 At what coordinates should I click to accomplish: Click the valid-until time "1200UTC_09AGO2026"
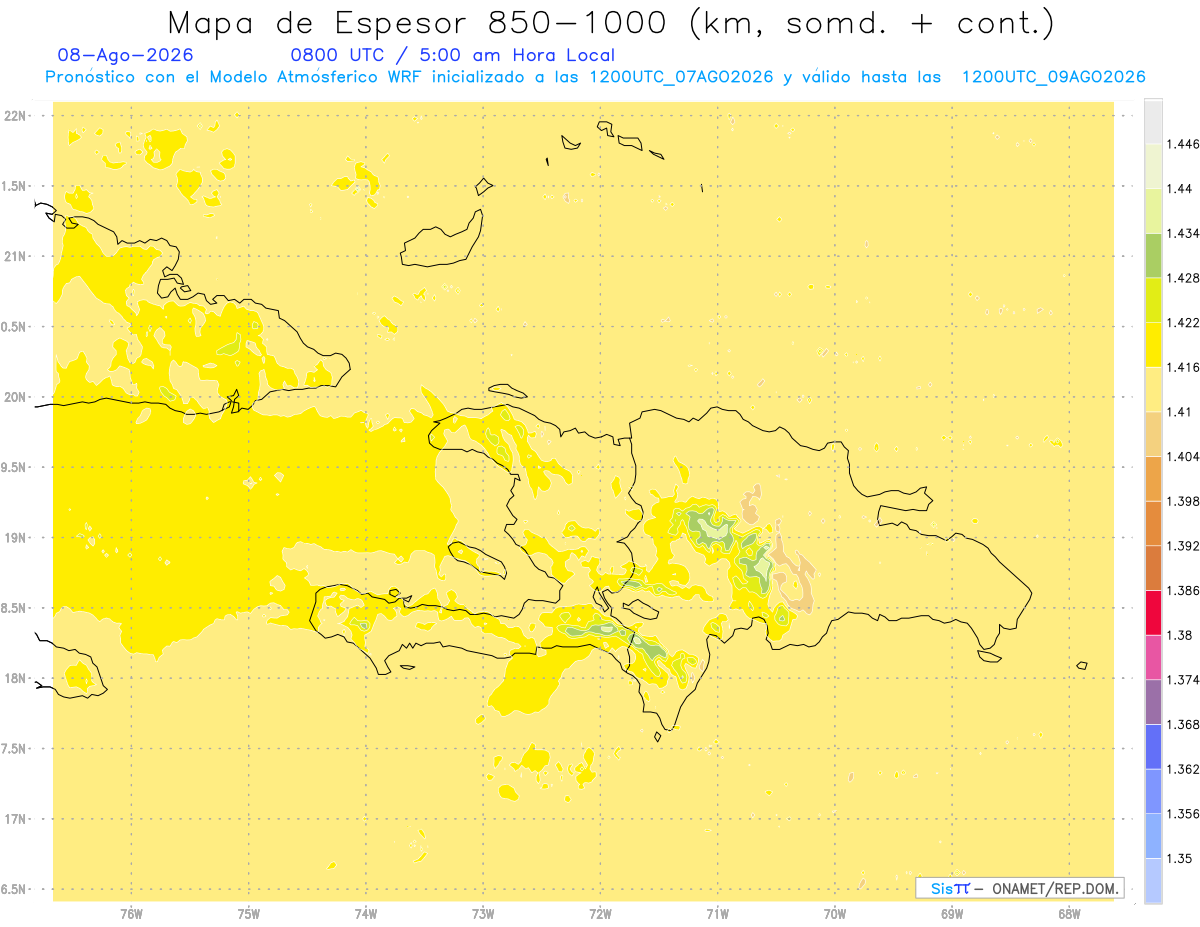(x=1053, y=77)
